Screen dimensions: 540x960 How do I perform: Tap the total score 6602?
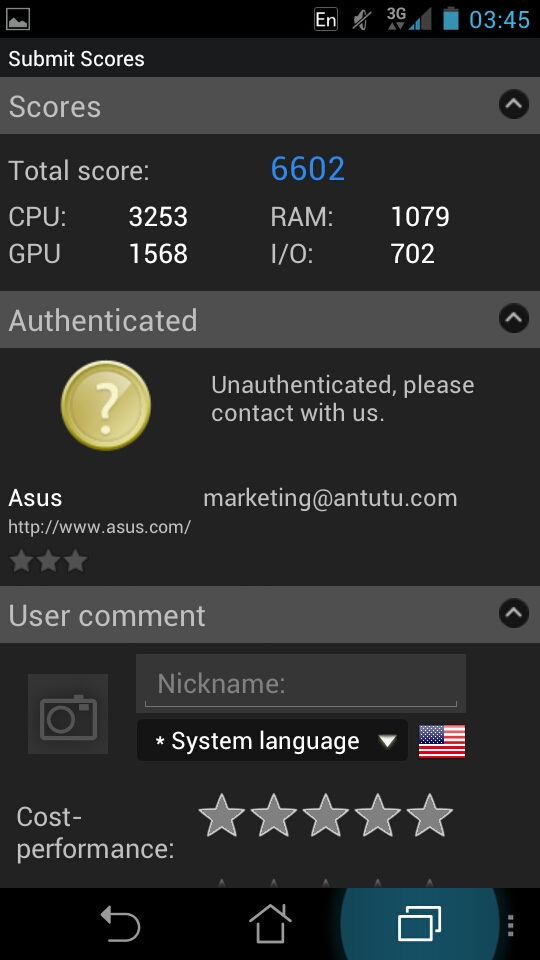(x=307, y=169)
